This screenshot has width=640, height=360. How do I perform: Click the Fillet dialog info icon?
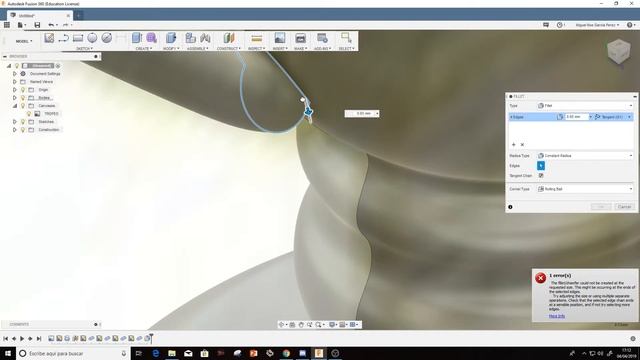click(x=510, y=207)
